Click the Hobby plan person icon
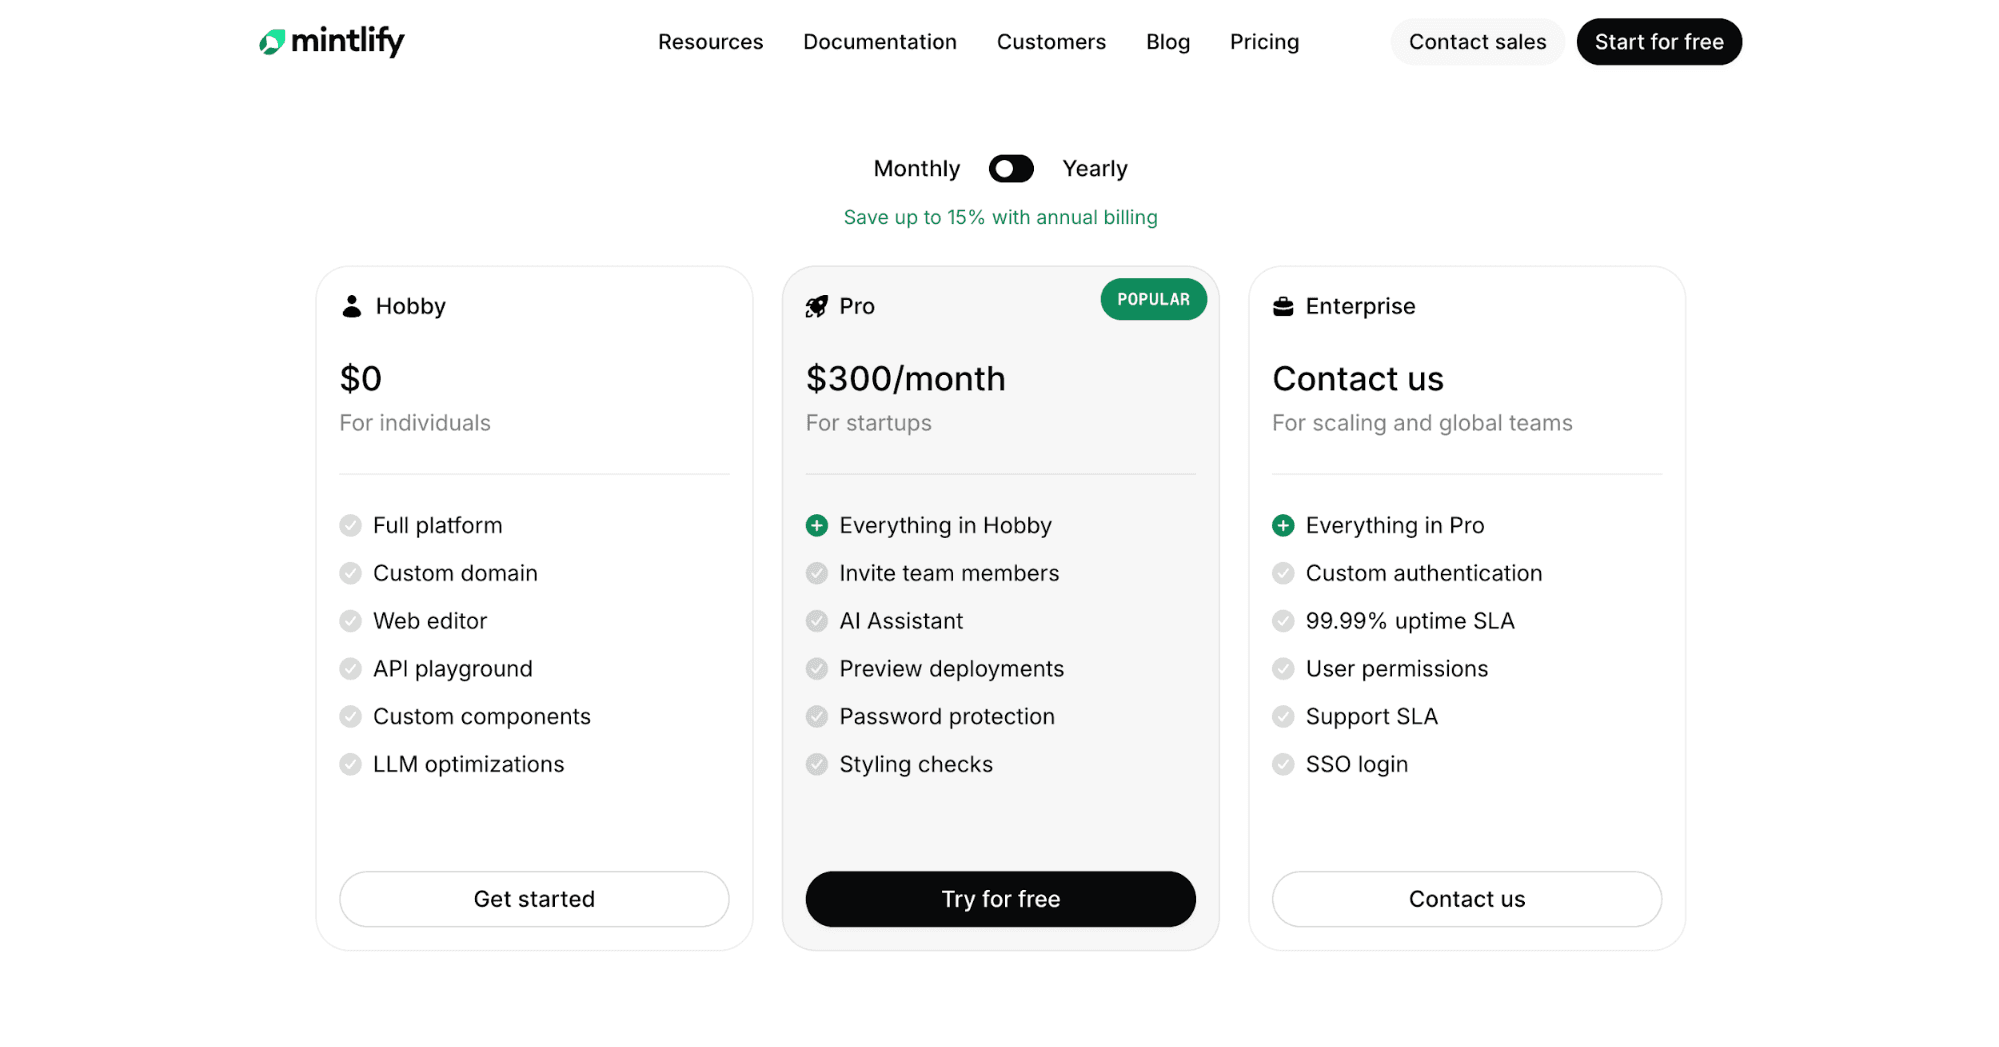 [351, 306]
